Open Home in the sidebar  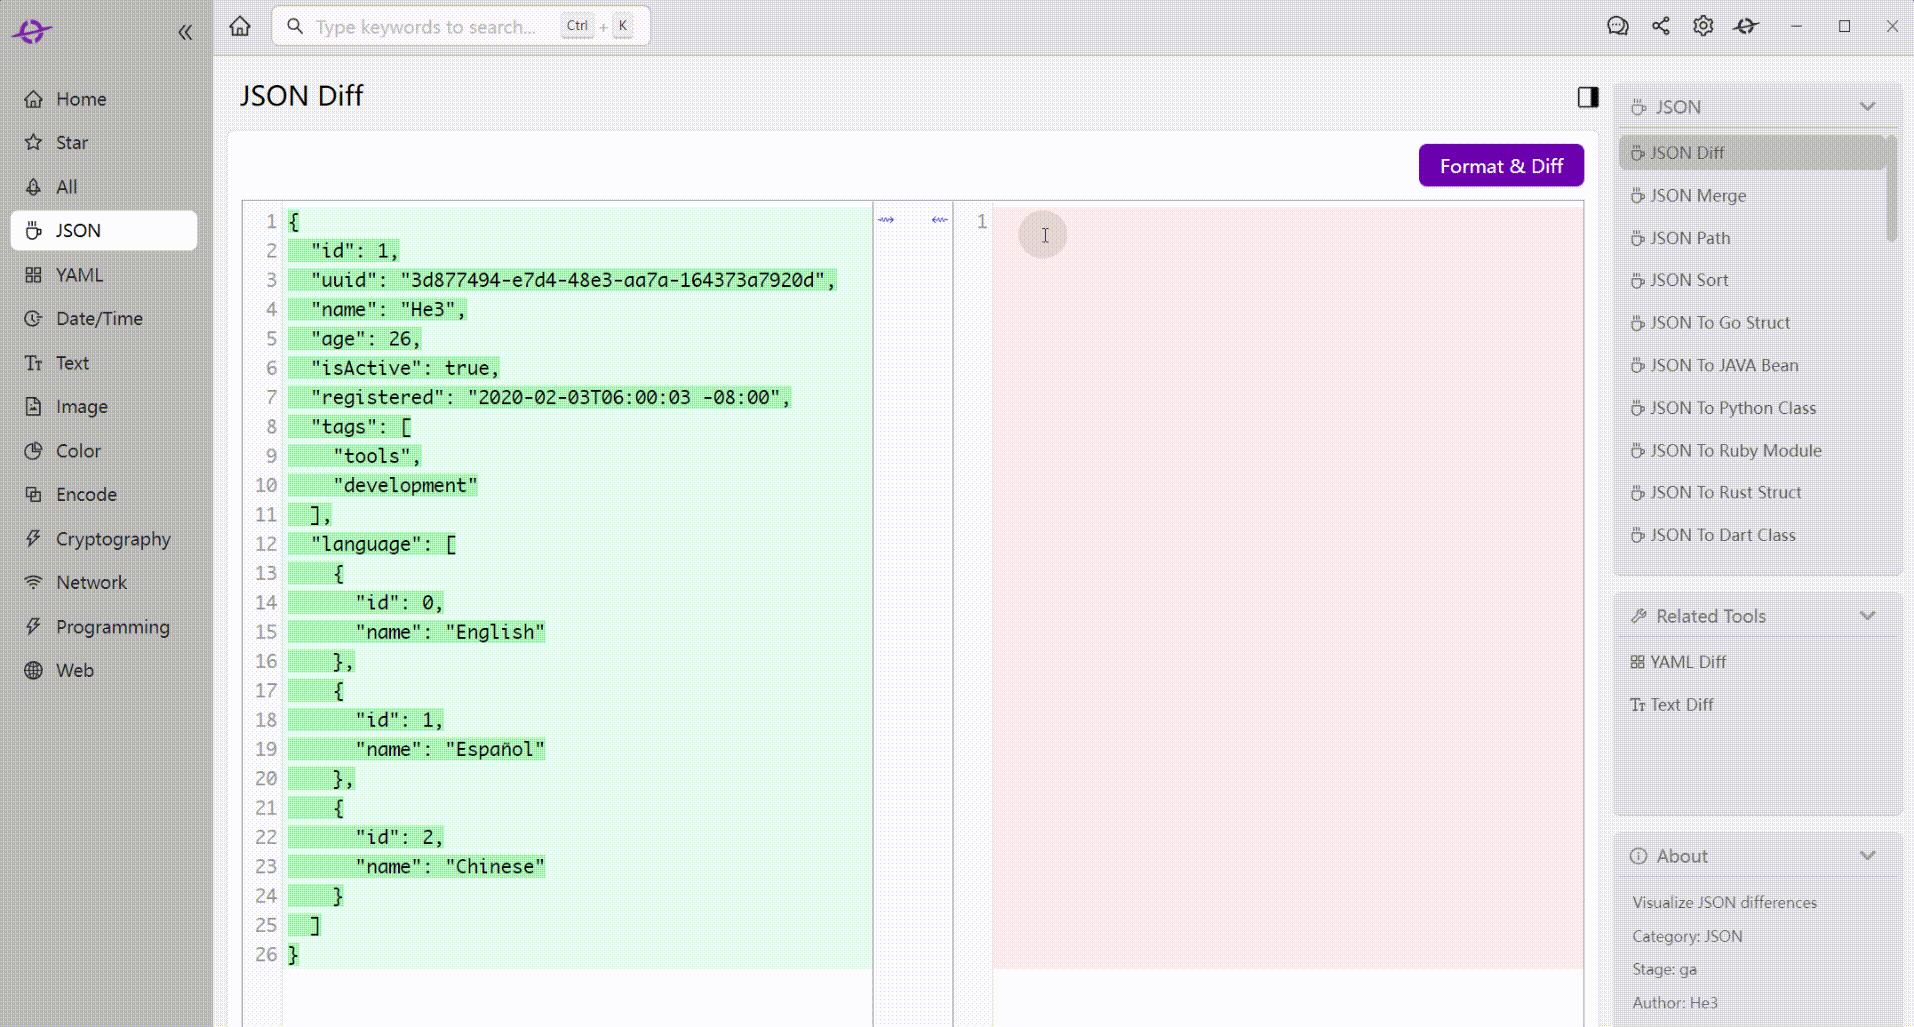pyautogui.click(x=104, y=99)
